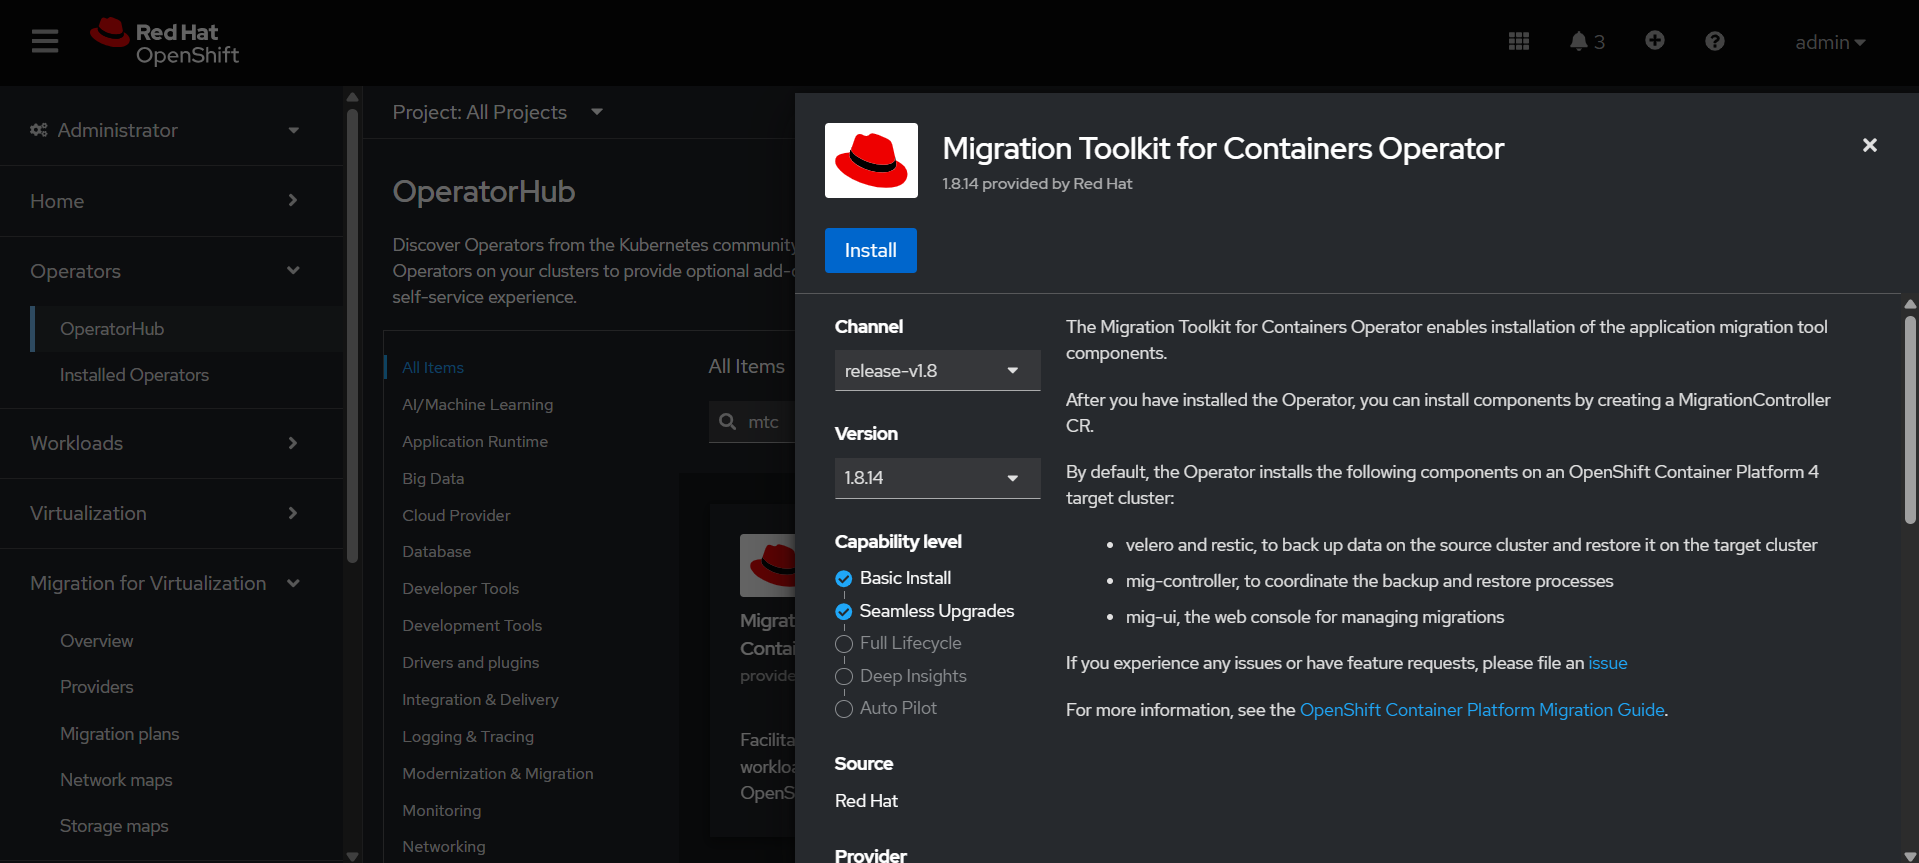Click the Red Hat OpenShift logo
1919x863 pixels.
click(x=165, y=43)
